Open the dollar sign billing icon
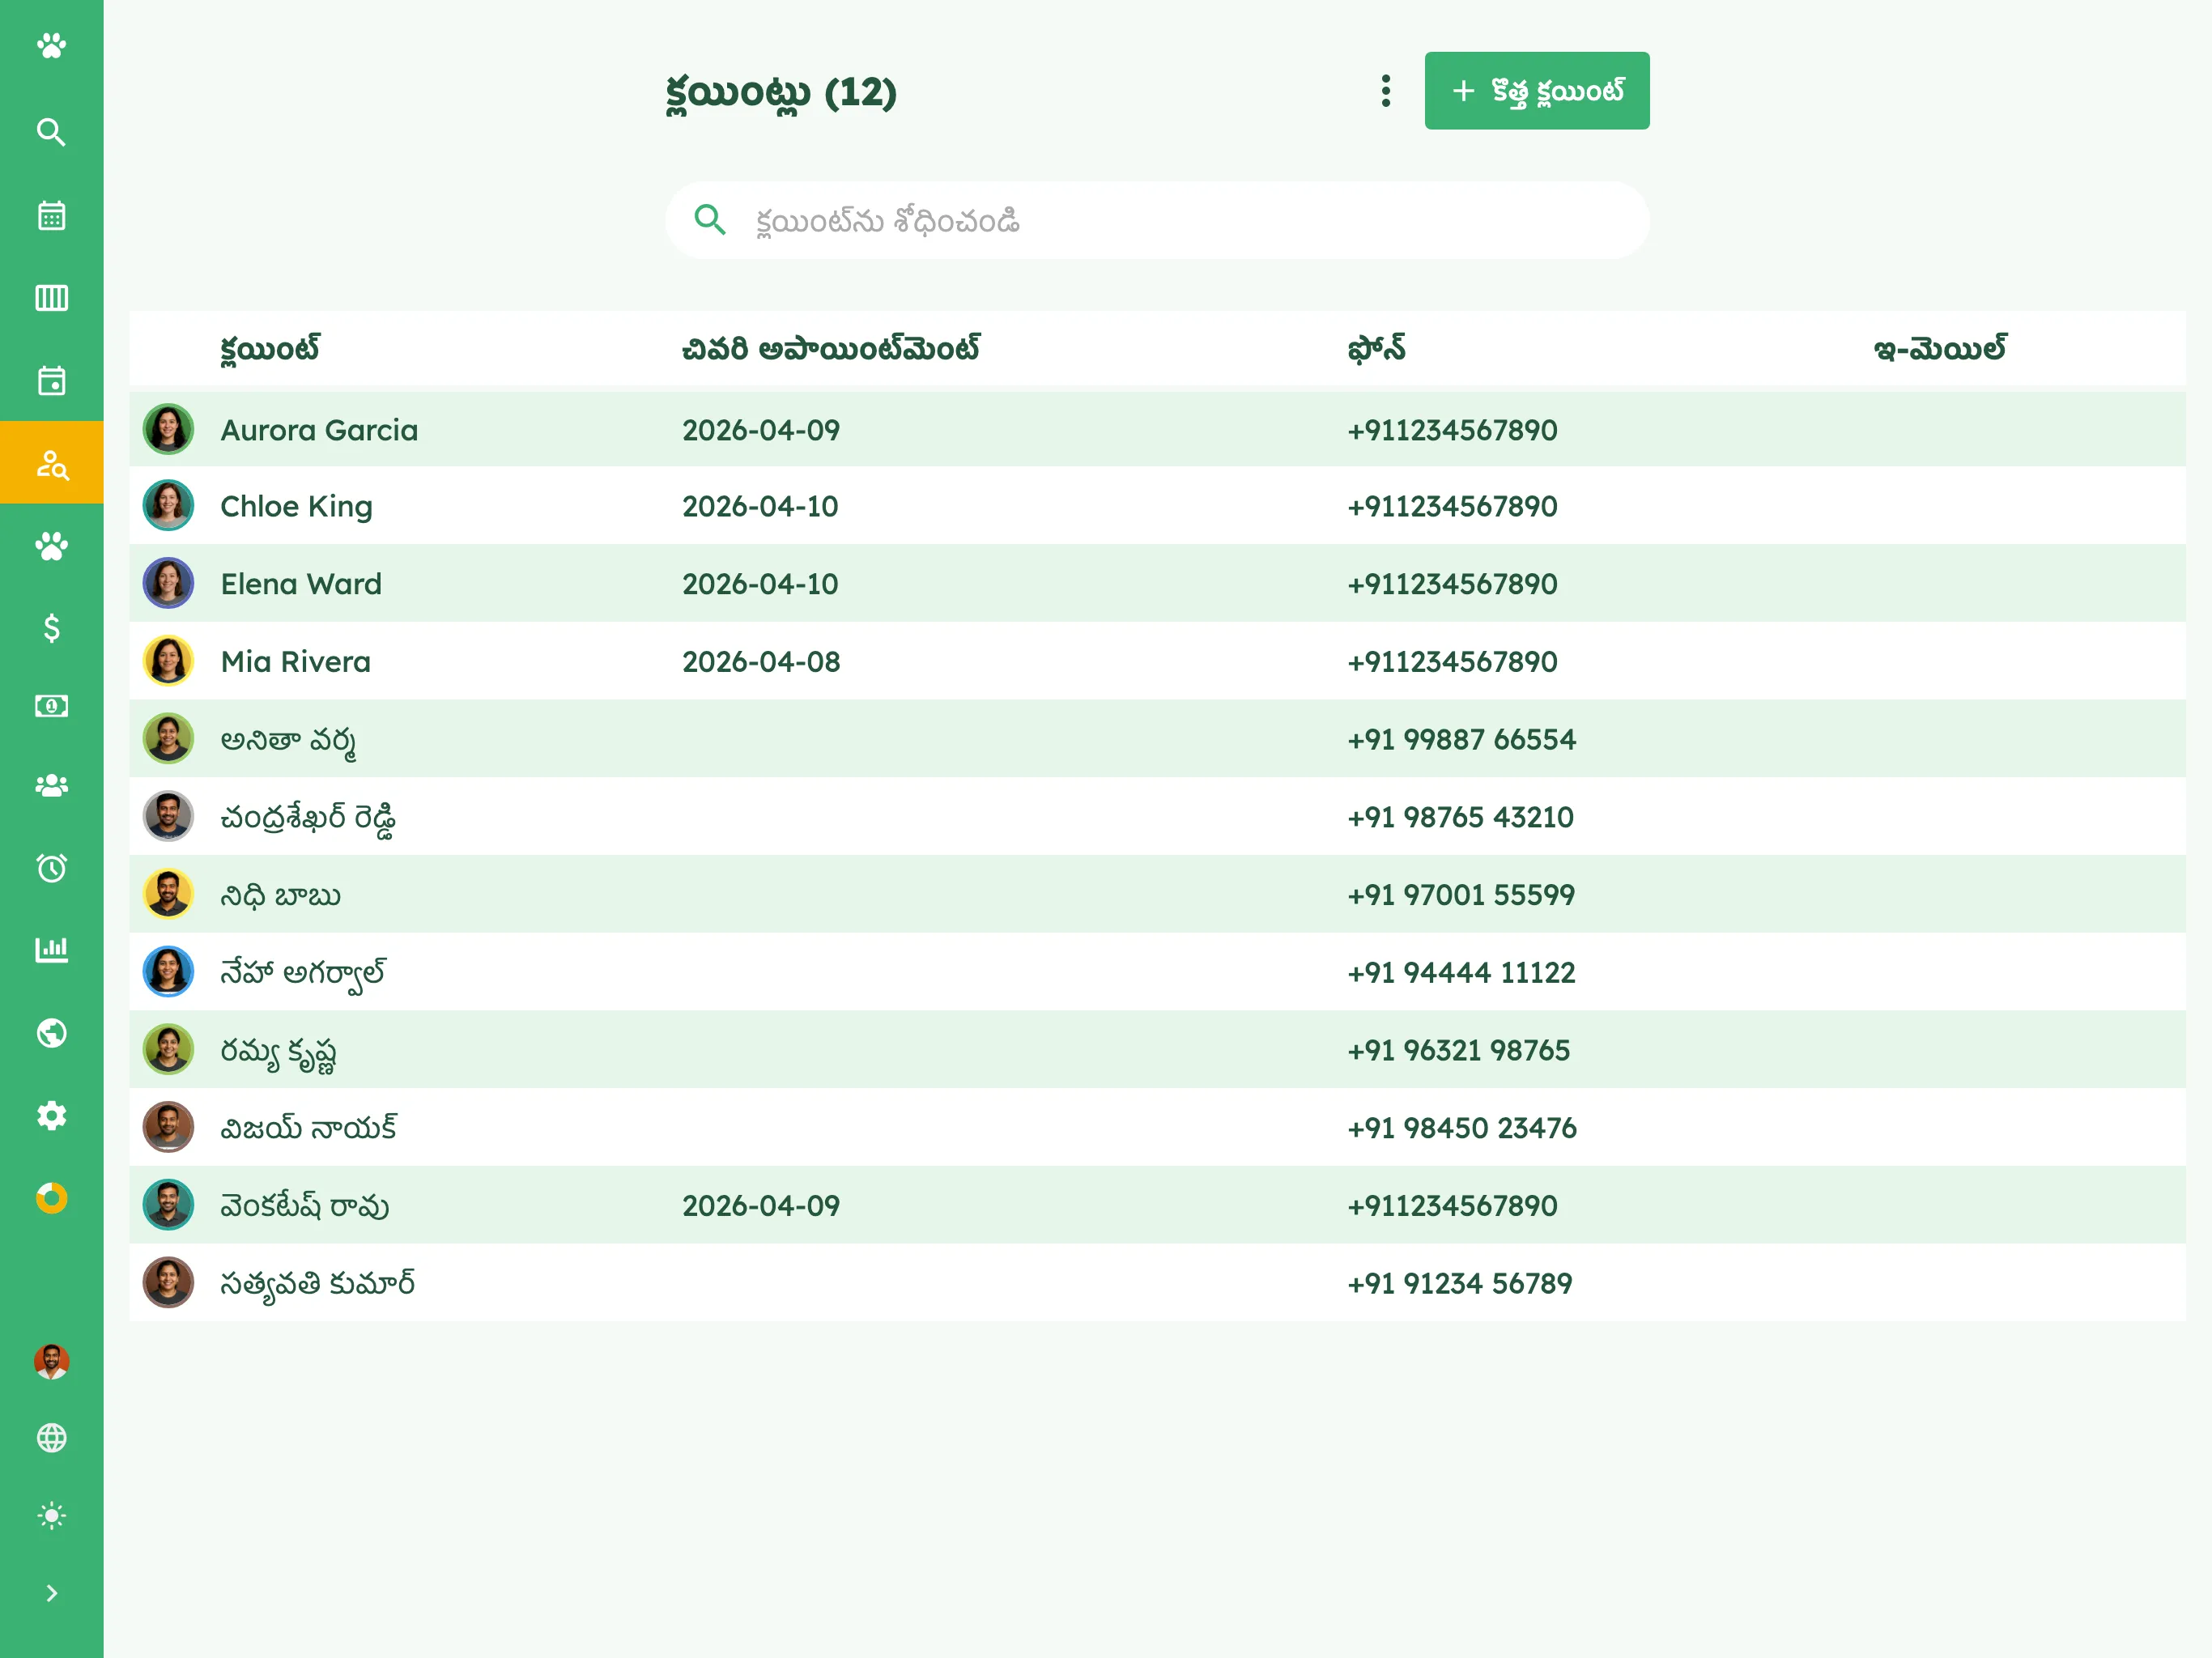 coord(51,628)
